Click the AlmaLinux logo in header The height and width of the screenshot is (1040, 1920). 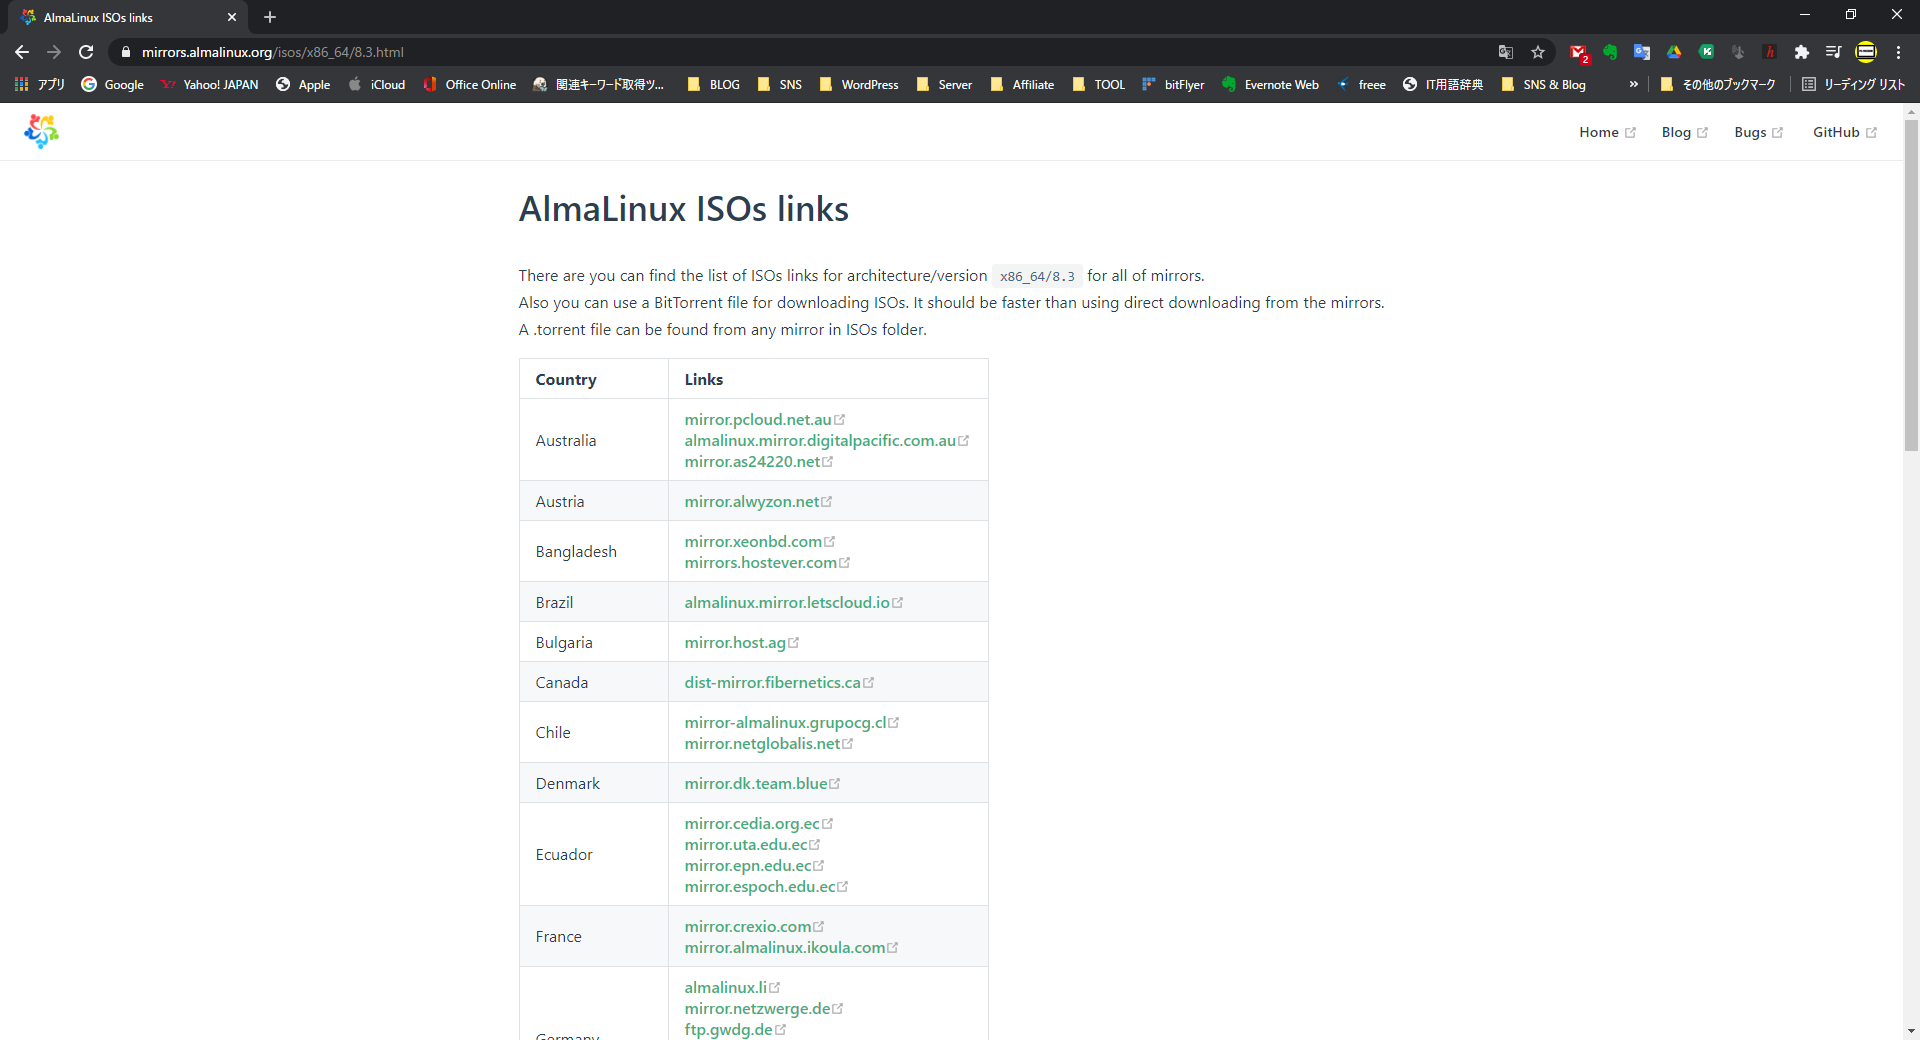[x=41, y=131]
